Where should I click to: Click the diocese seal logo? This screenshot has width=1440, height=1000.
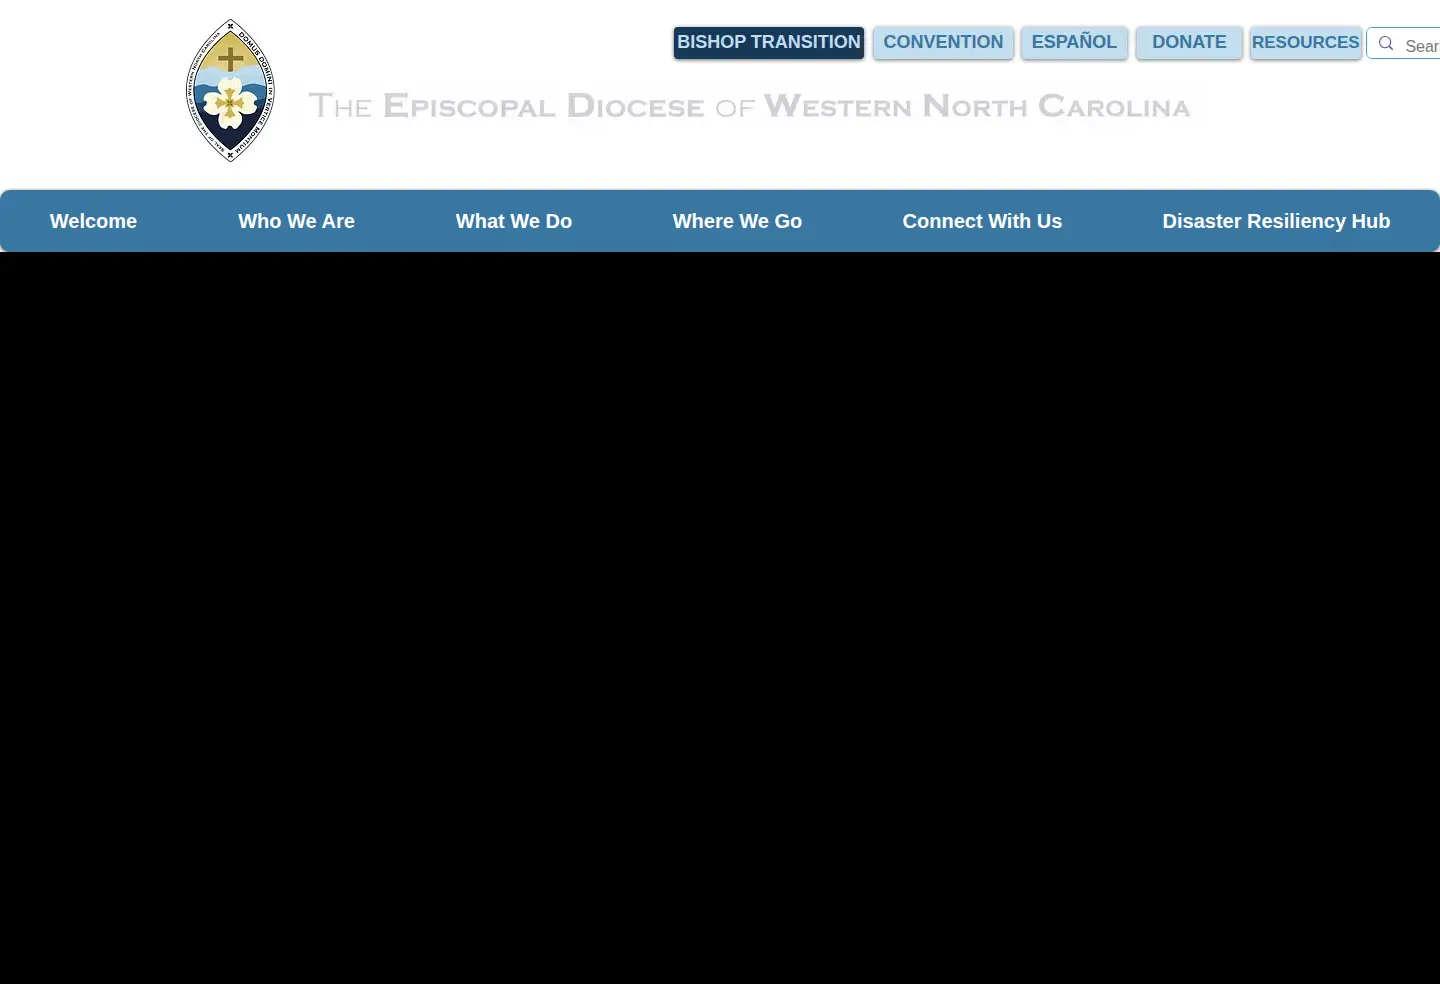(x=230, y=91)
